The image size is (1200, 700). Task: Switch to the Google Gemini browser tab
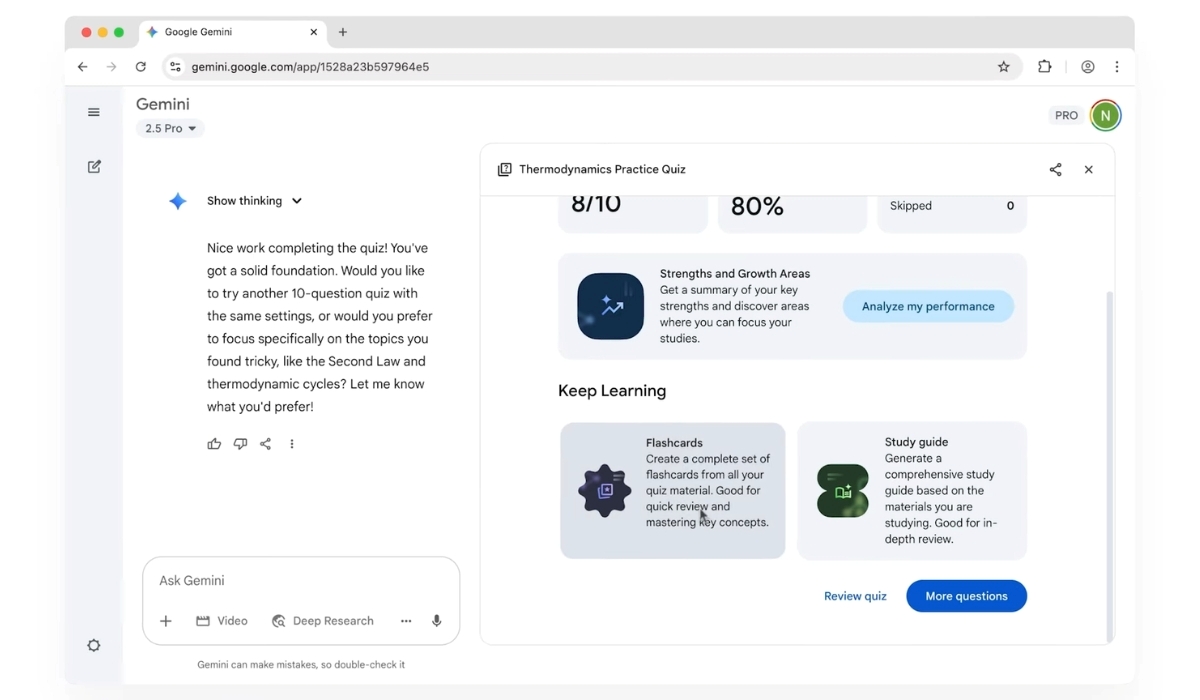point(230,32)
